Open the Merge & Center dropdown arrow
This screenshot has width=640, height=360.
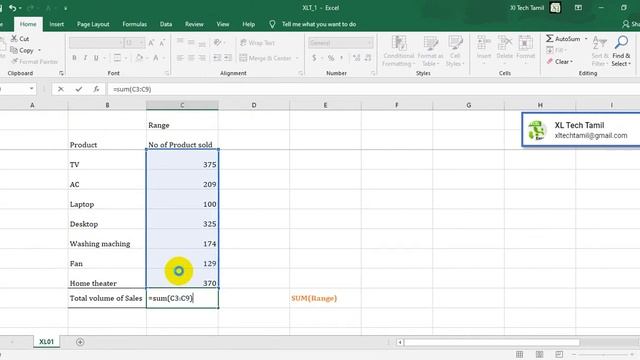pyautogui.click(x=297, y=58)
